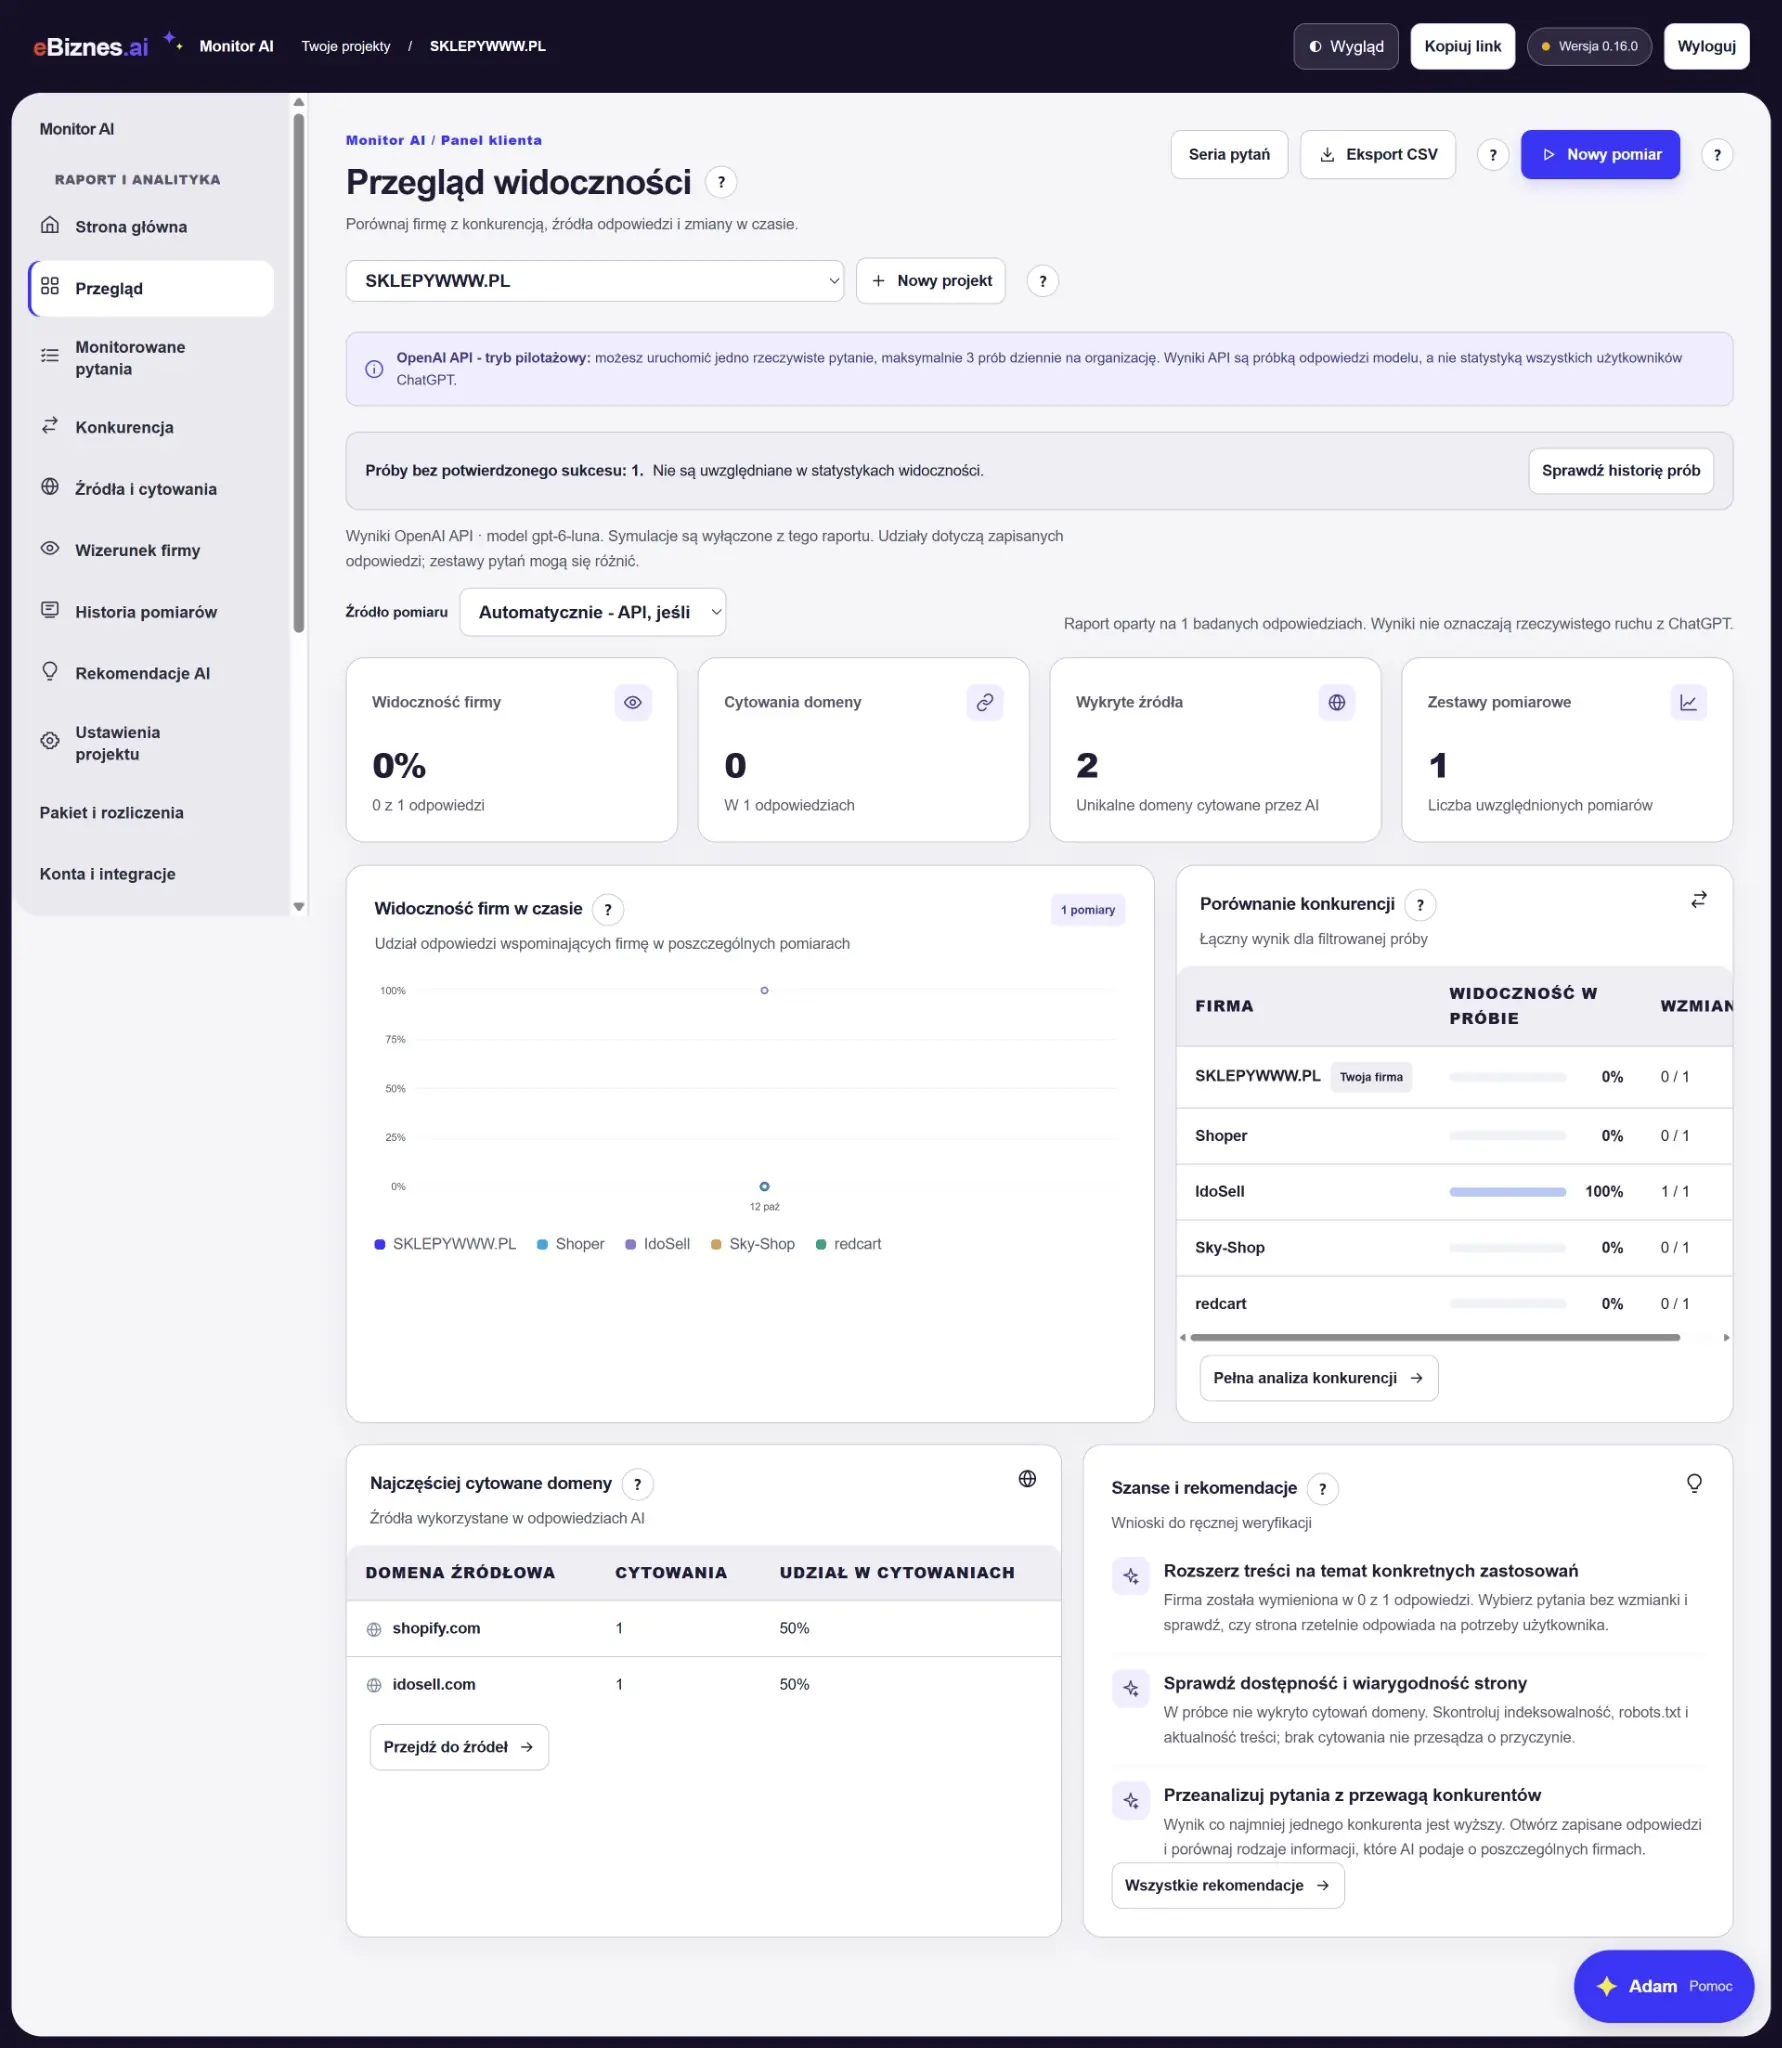The height and width of the screenshot is (2048, 1782).
Task: Open the Adam Pomoc assistant bubble
Action: (x=1663, y=1986)
